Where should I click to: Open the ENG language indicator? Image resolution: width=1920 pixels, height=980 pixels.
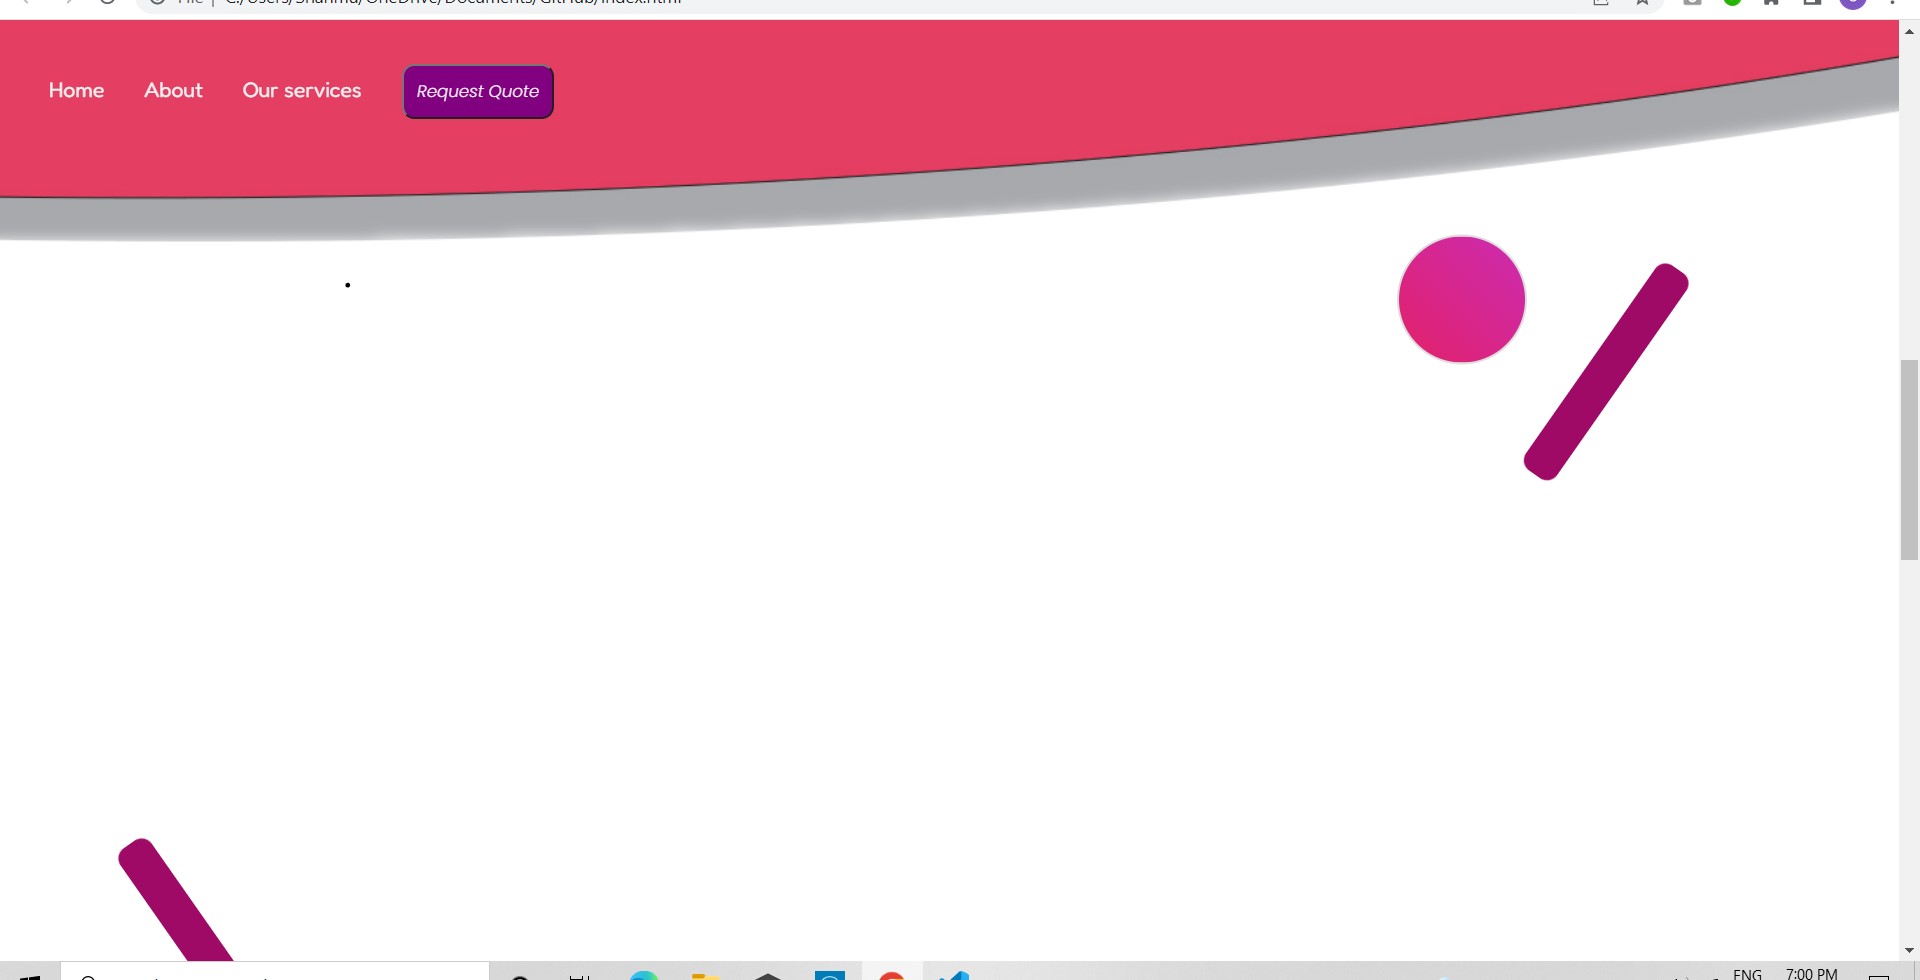[x=1747, y=974]
